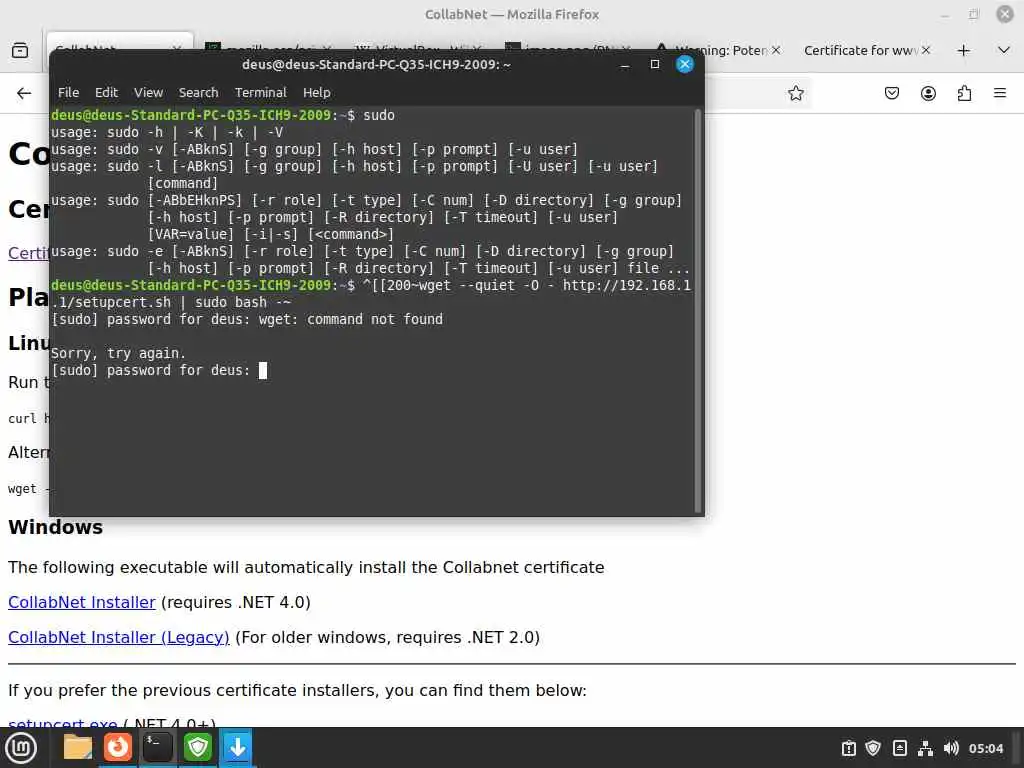Image resolution: width=1024 pixels, height=768 pixels.
Task: Click the Windows heading text
Action: coord(56,527)
